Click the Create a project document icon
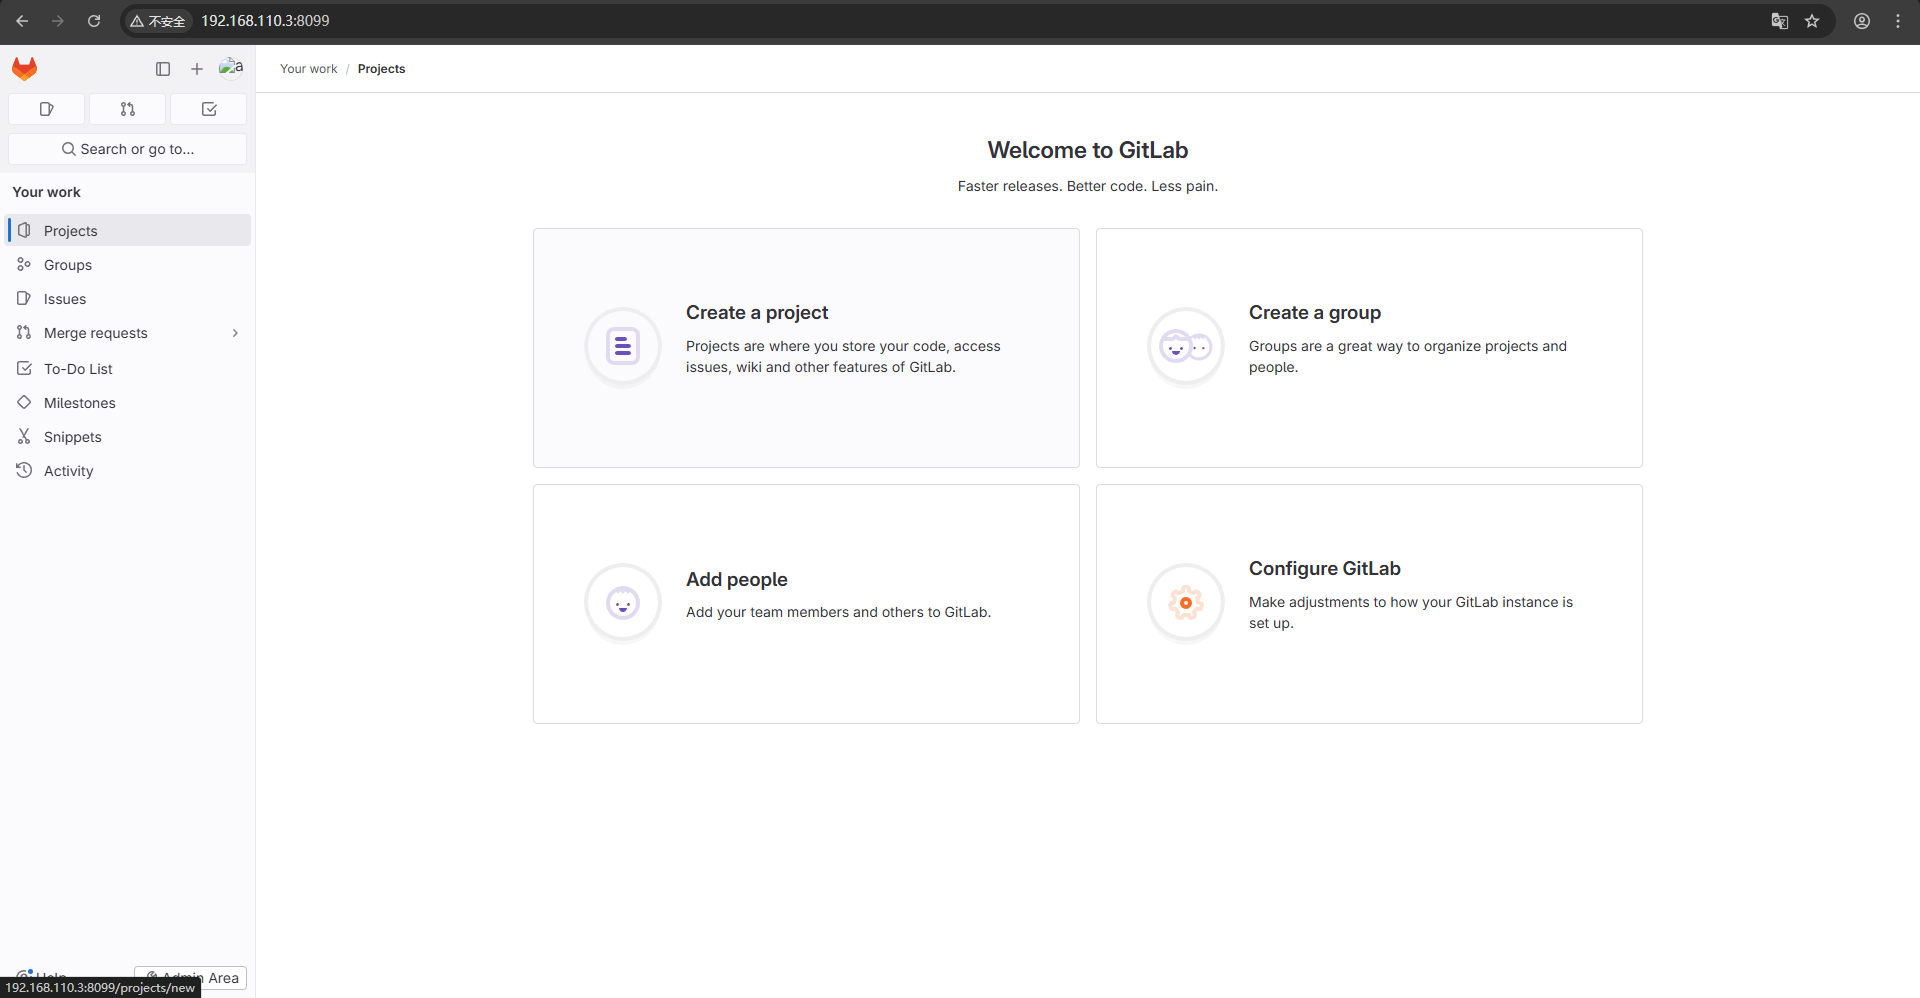1920x998 pixels. click(622, 347)
